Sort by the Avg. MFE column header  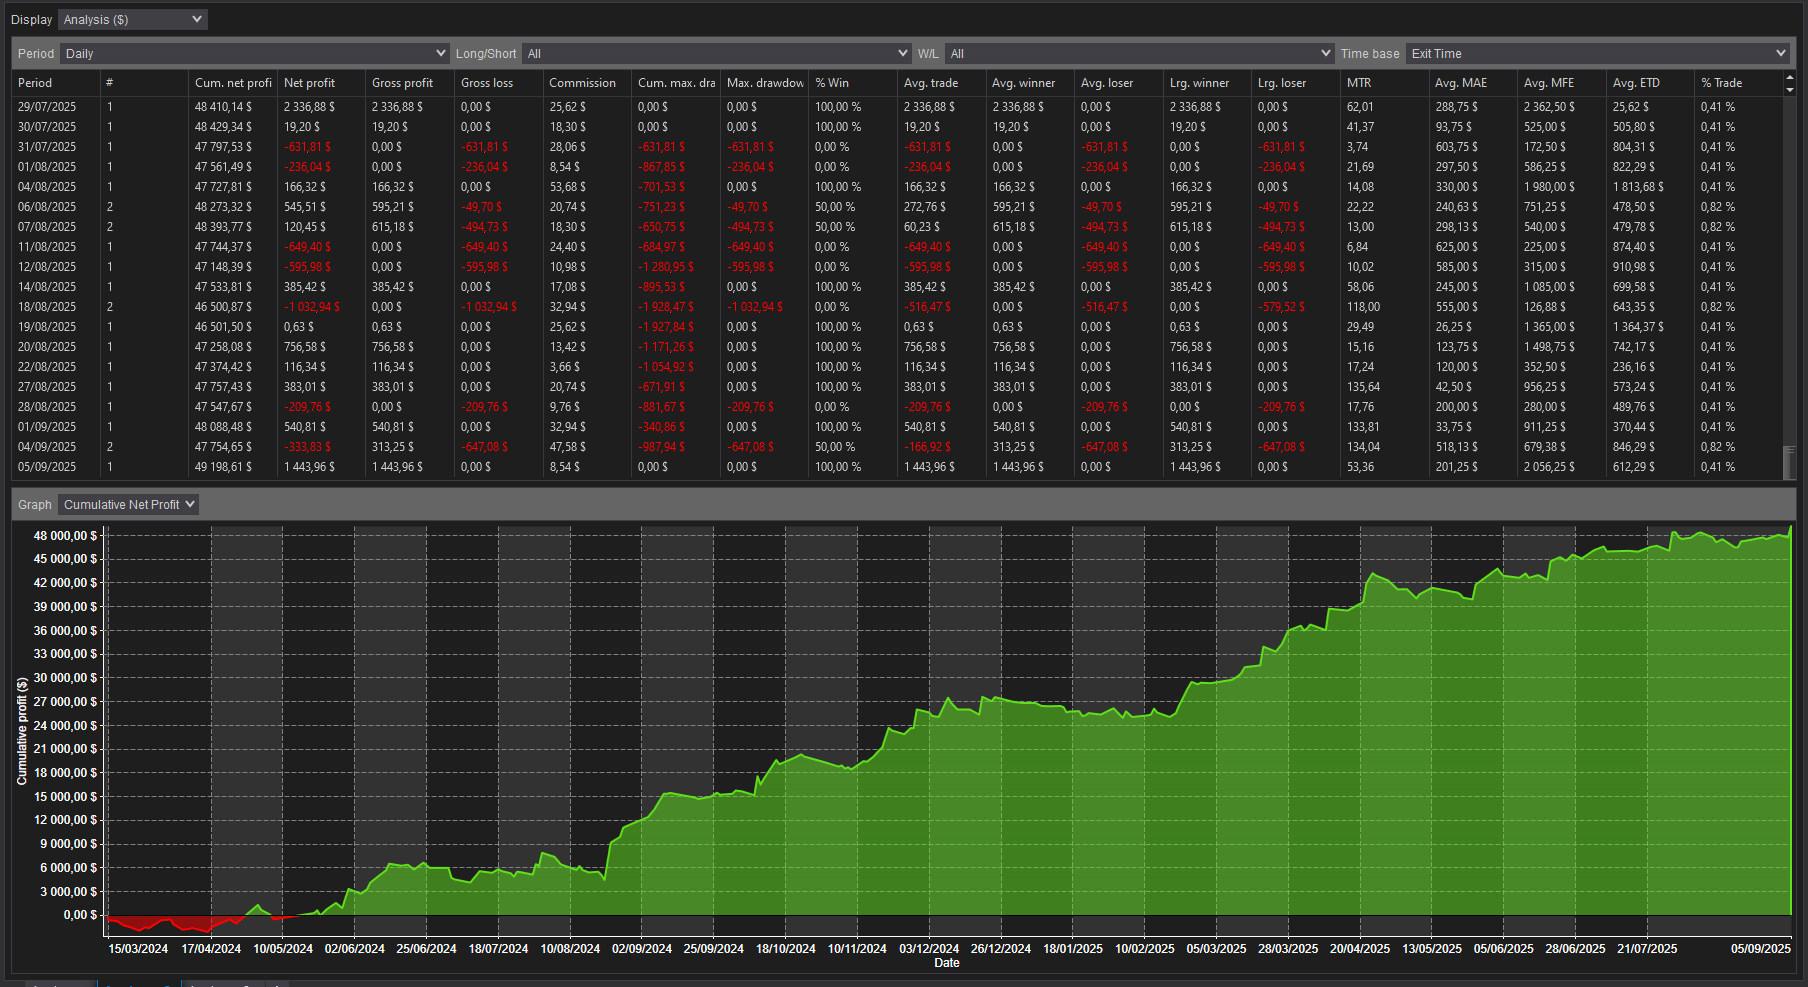[x=1561, y=83]
